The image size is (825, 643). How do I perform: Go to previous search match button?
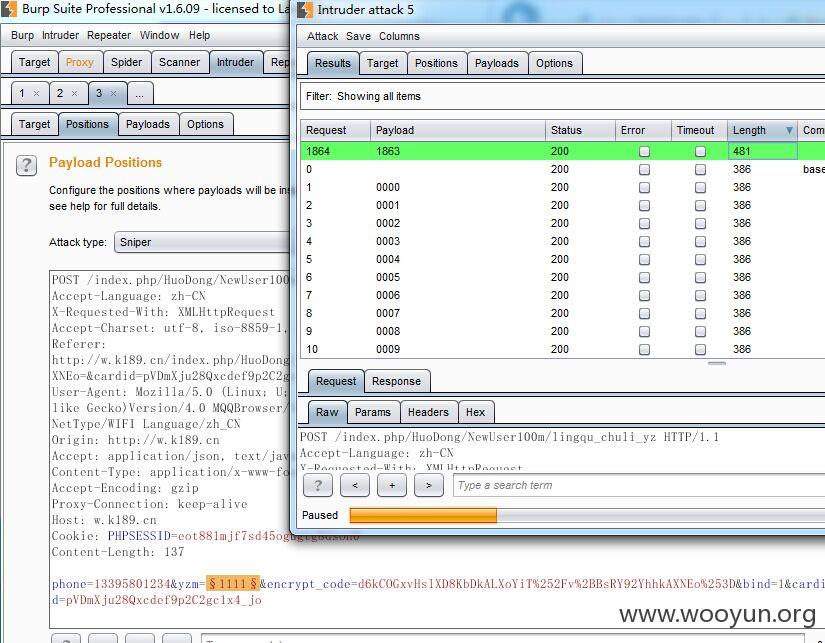coord(355,485)
